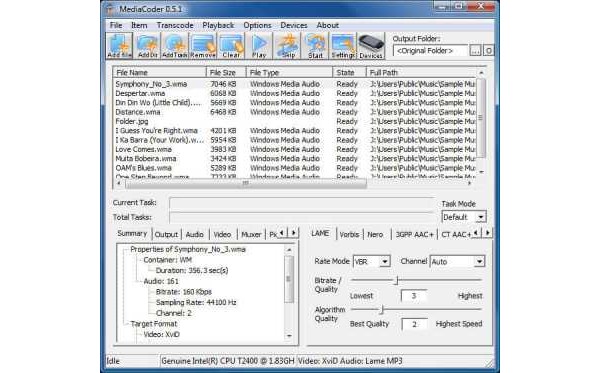Click the Full Path column header
This screenshot has width=600, height=373.
(421, 72)
